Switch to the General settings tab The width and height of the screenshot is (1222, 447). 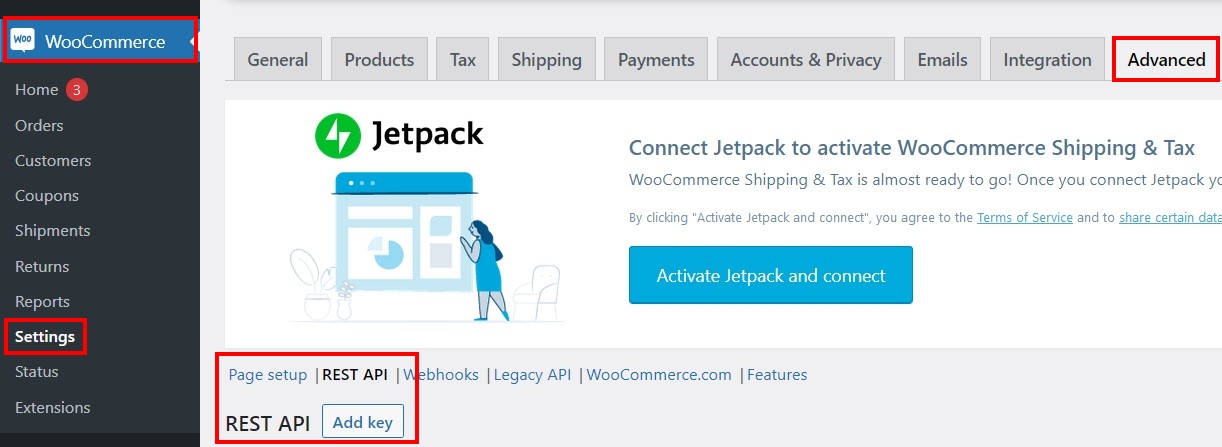(x=278, y=60)
